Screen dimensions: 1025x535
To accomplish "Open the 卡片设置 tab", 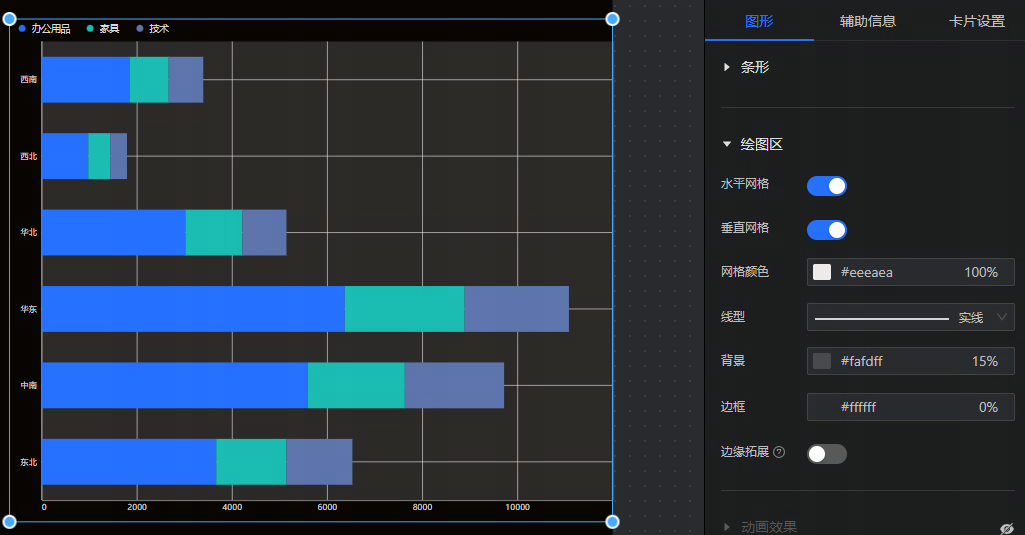I will (976, 21).
